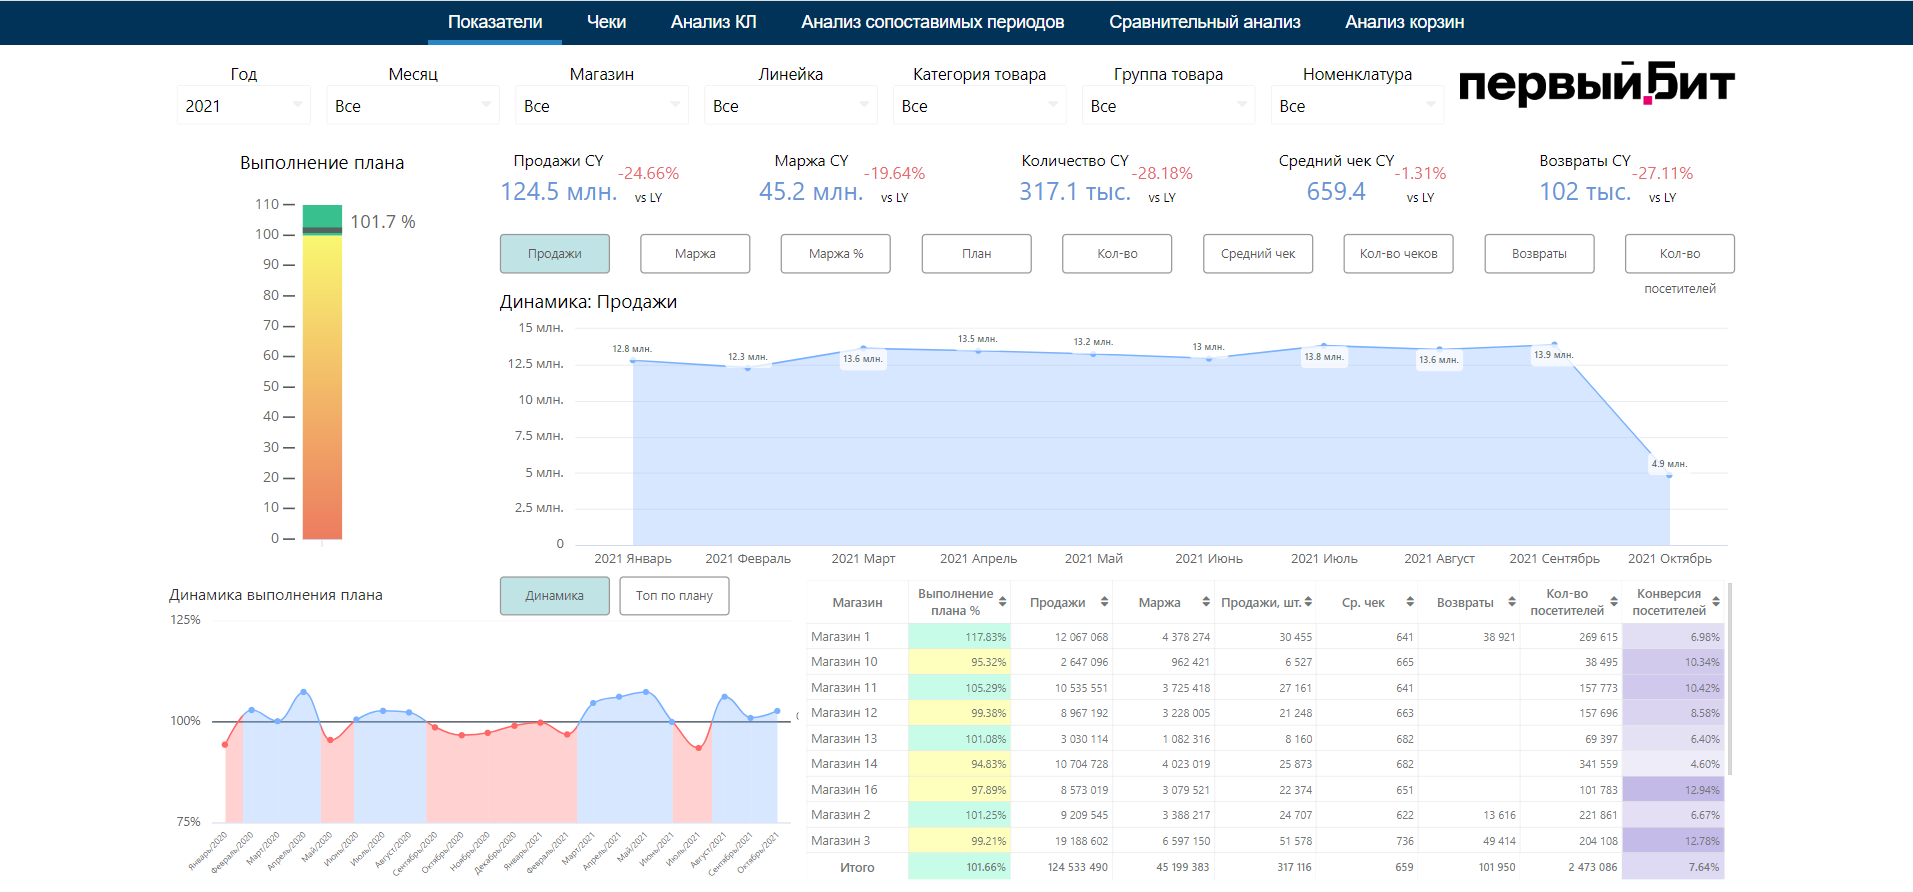Click the 2021 Октябрь data point 4.9 млн.

click(1669, 476)
